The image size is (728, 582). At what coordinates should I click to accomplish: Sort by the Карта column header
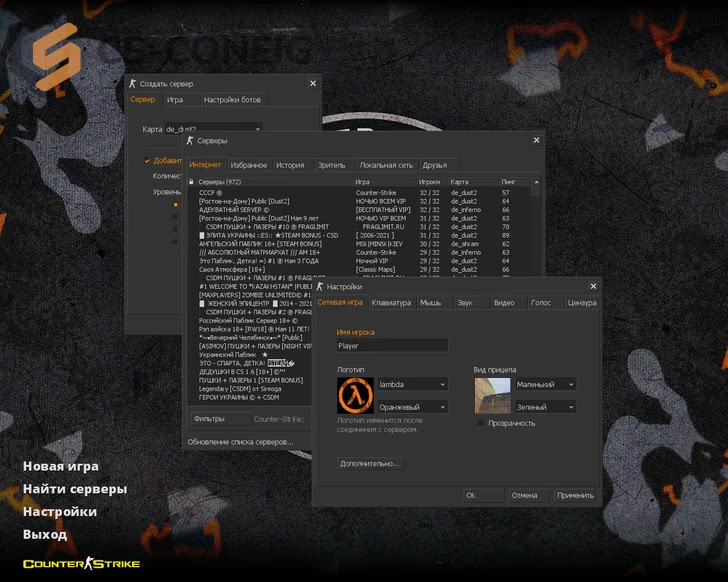(473, 182)
